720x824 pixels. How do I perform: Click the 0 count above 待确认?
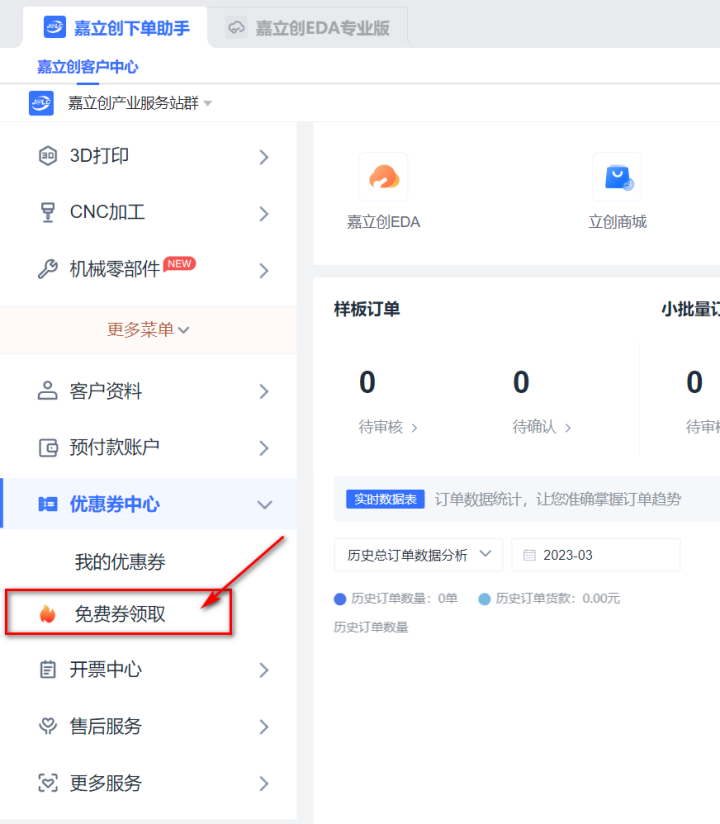pyautogui.click(x=521, y=382)
